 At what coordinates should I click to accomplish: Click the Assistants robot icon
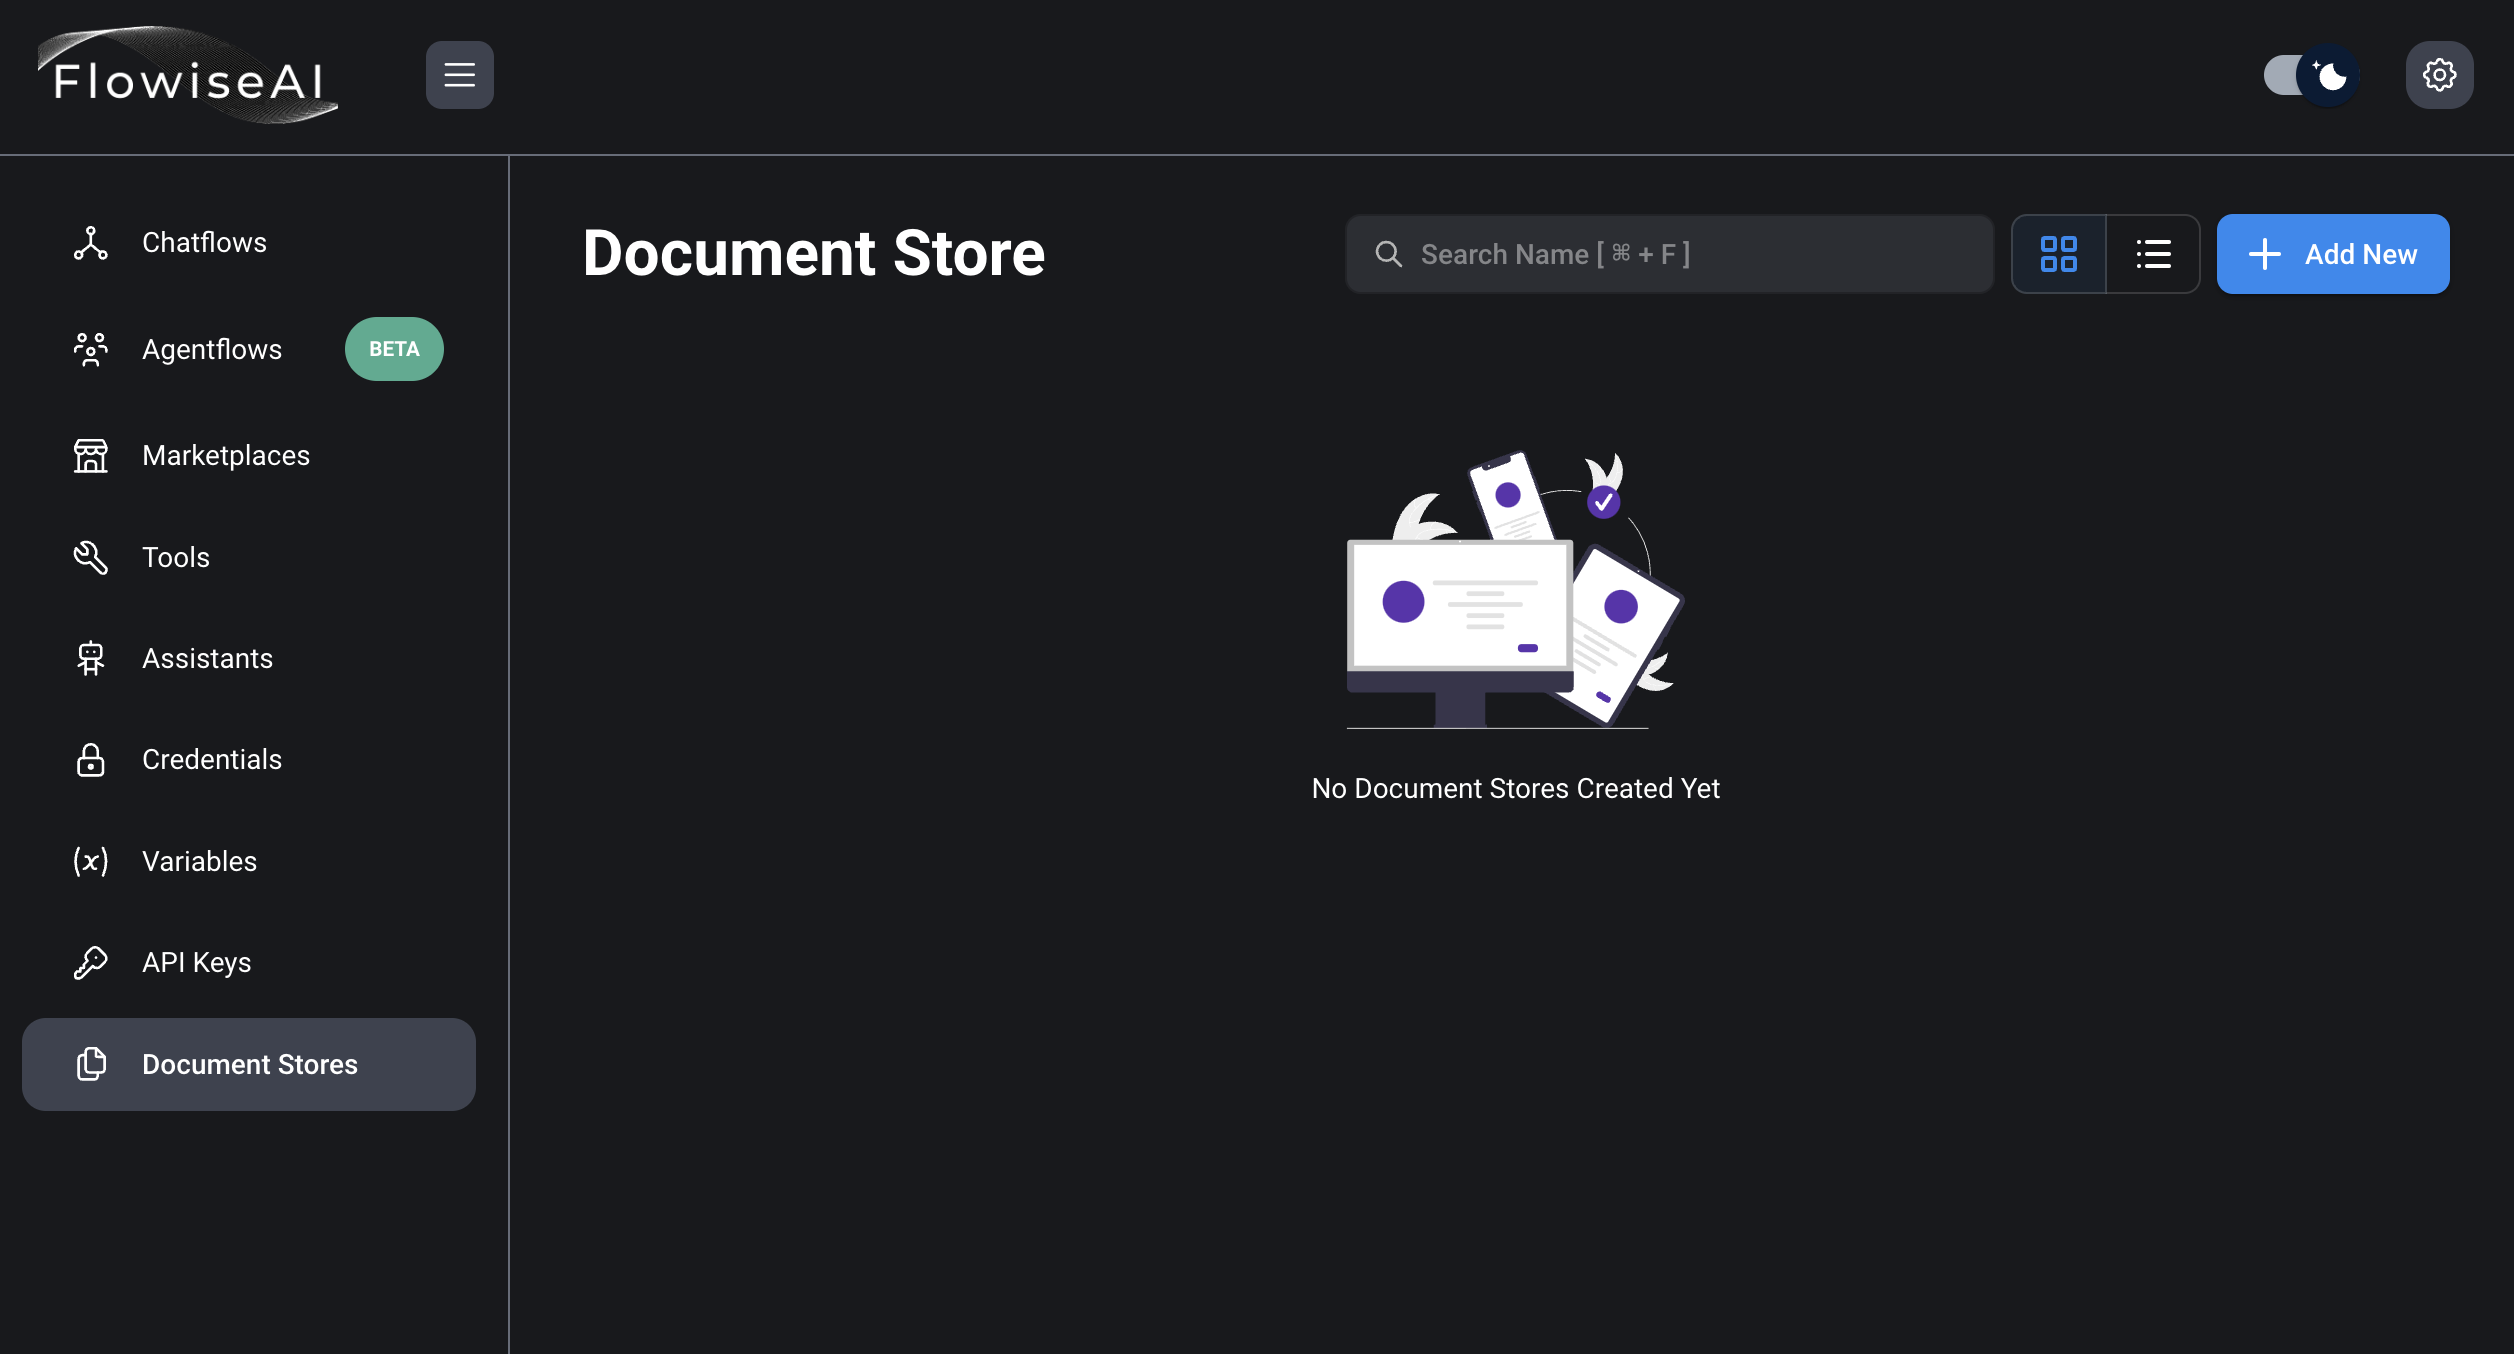pos(90,658)
